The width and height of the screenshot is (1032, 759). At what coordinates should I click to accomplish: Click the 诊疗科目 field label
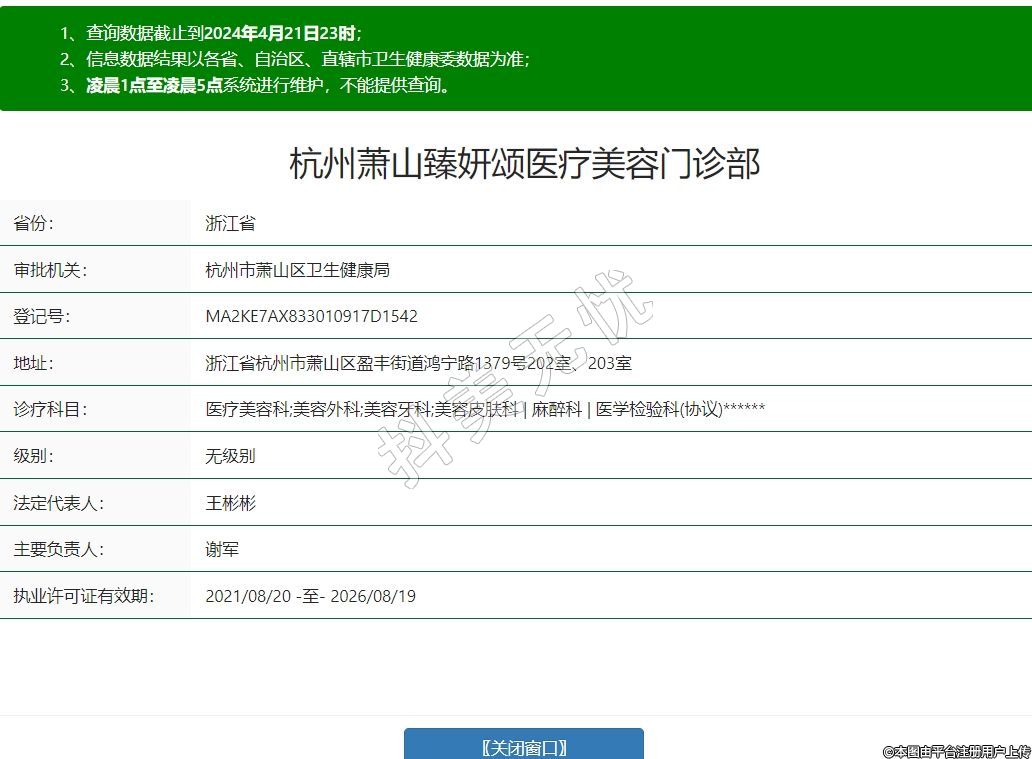(x=50, y=409)
